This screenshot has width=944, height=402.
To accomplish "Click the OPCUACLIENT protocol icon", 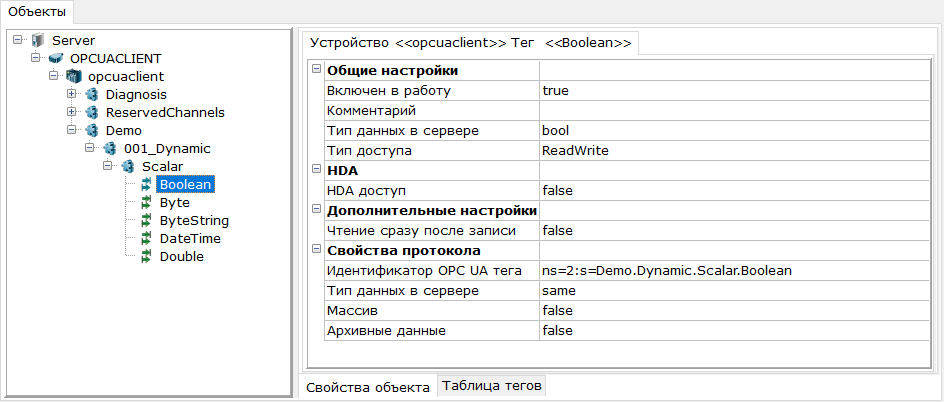I will coord(56,58).
